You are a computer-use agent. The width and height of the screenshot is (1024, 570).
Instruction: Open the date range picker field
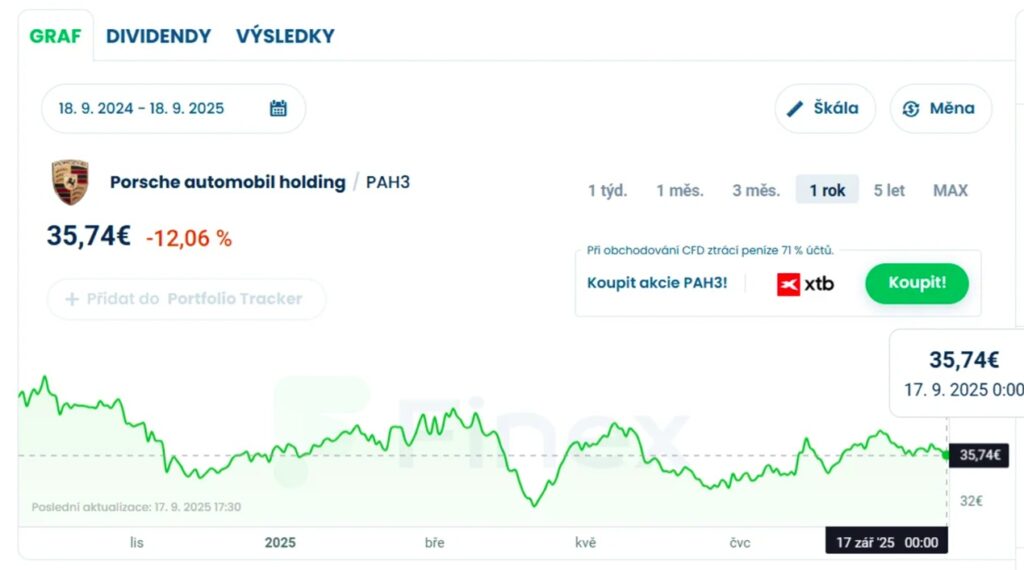[x=160, y=109]
